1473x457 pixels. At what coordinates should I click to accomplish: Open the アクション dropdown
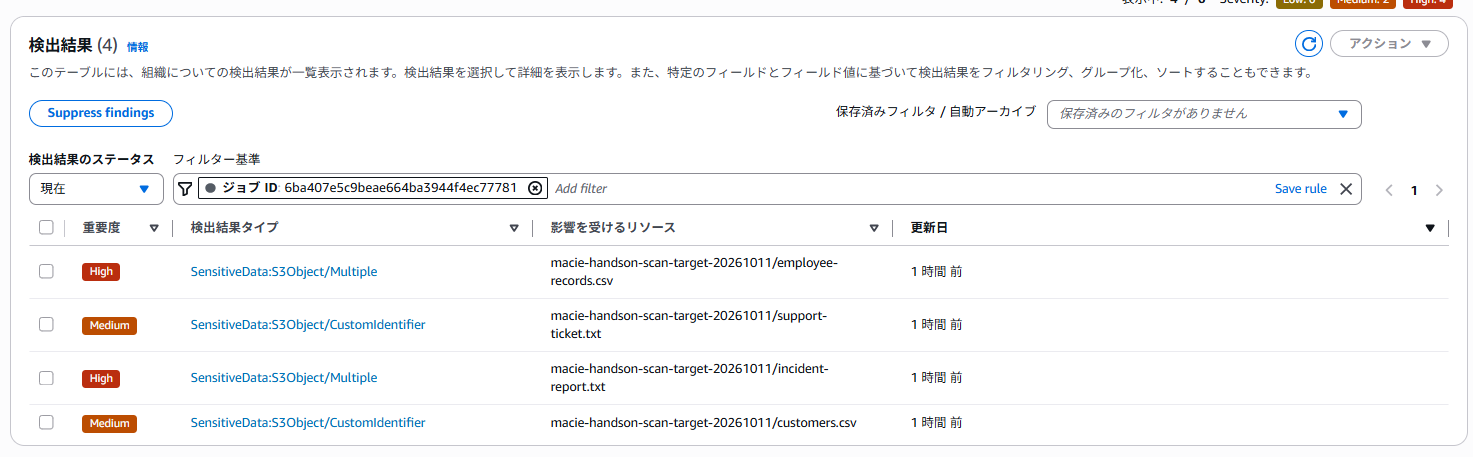click(x=1389, y=44)
